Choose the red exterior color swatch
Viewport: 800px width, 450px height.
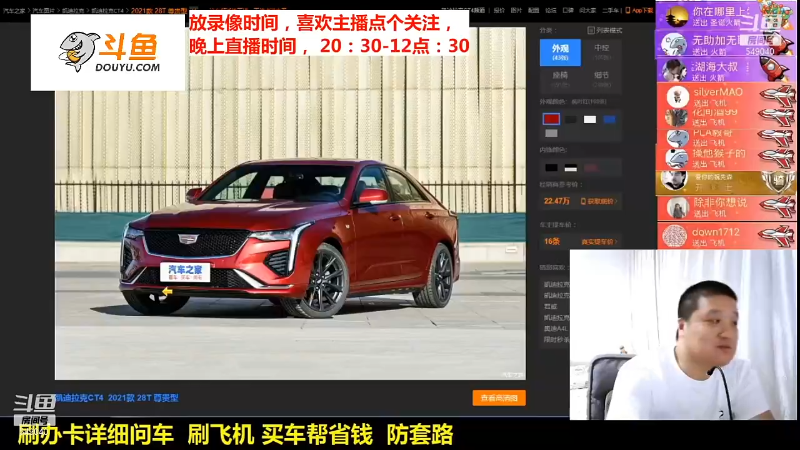click(551, 119)
